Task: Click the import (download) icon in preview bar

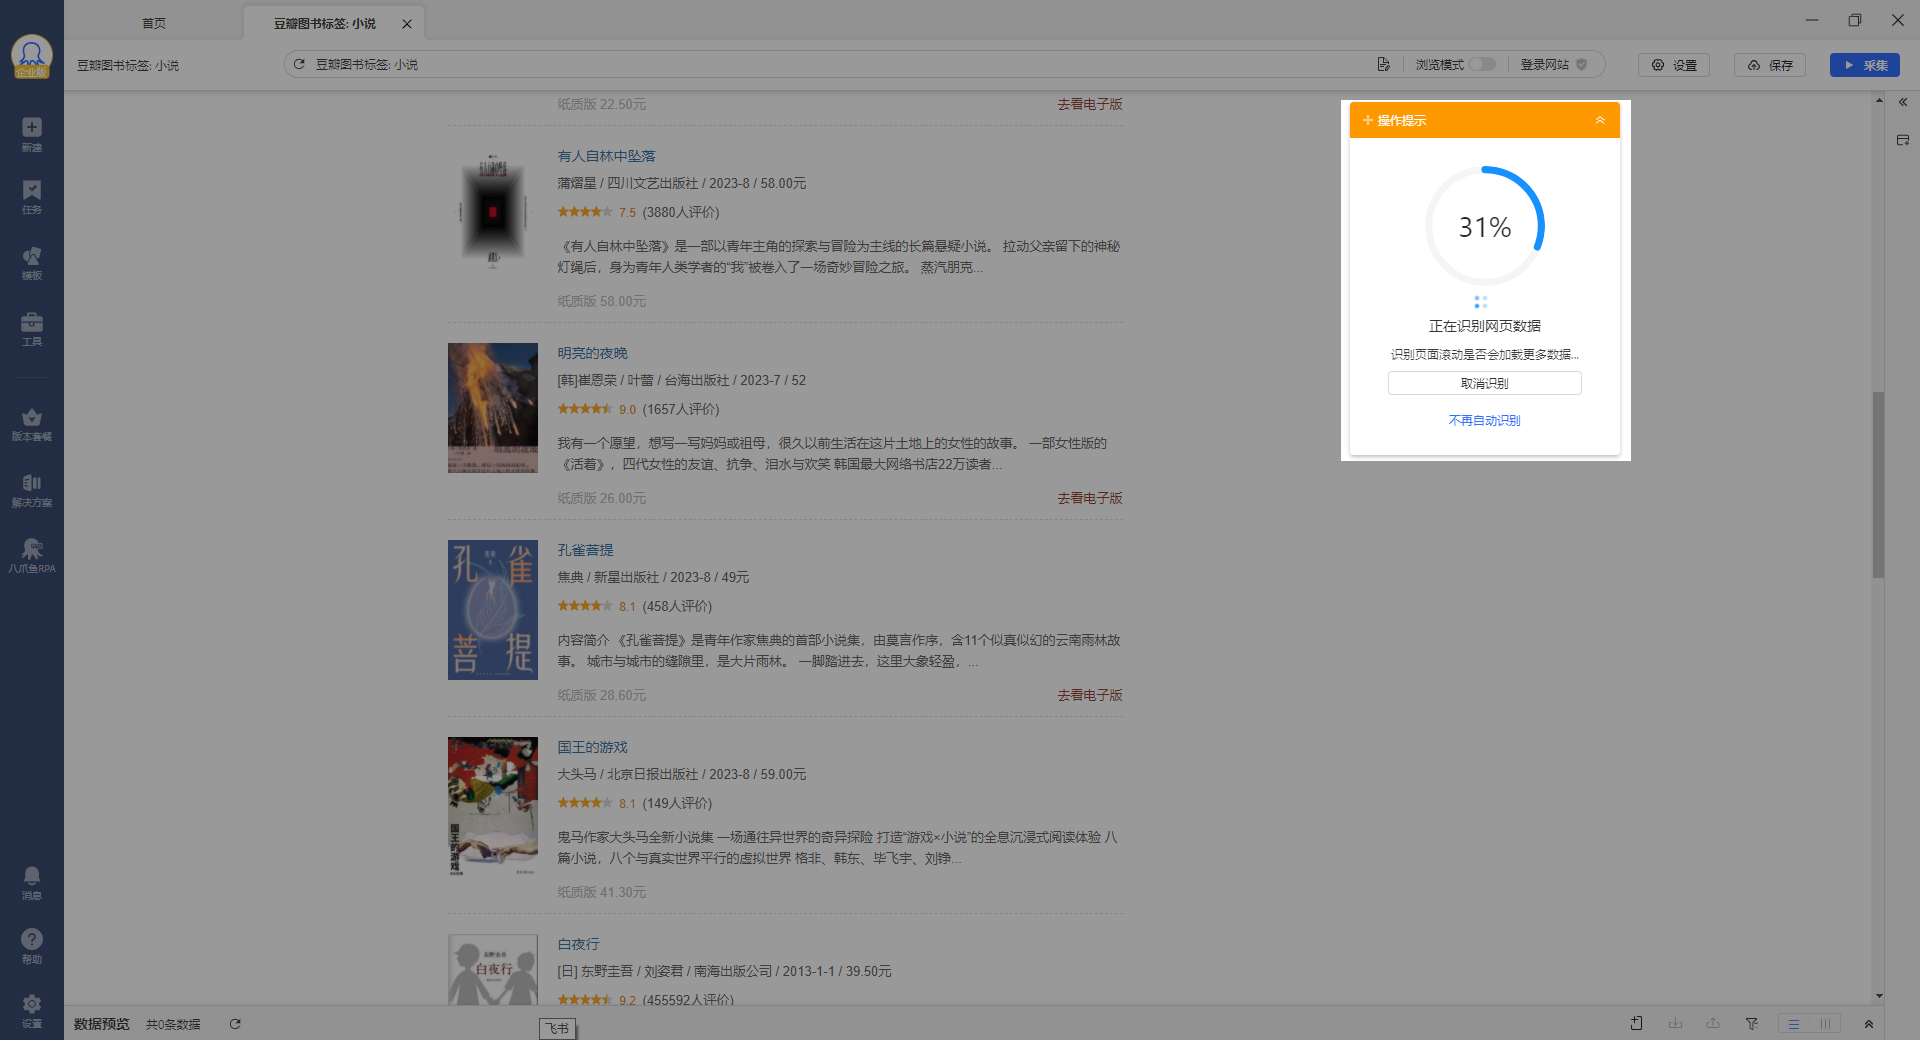Action: point(1675,1023)
